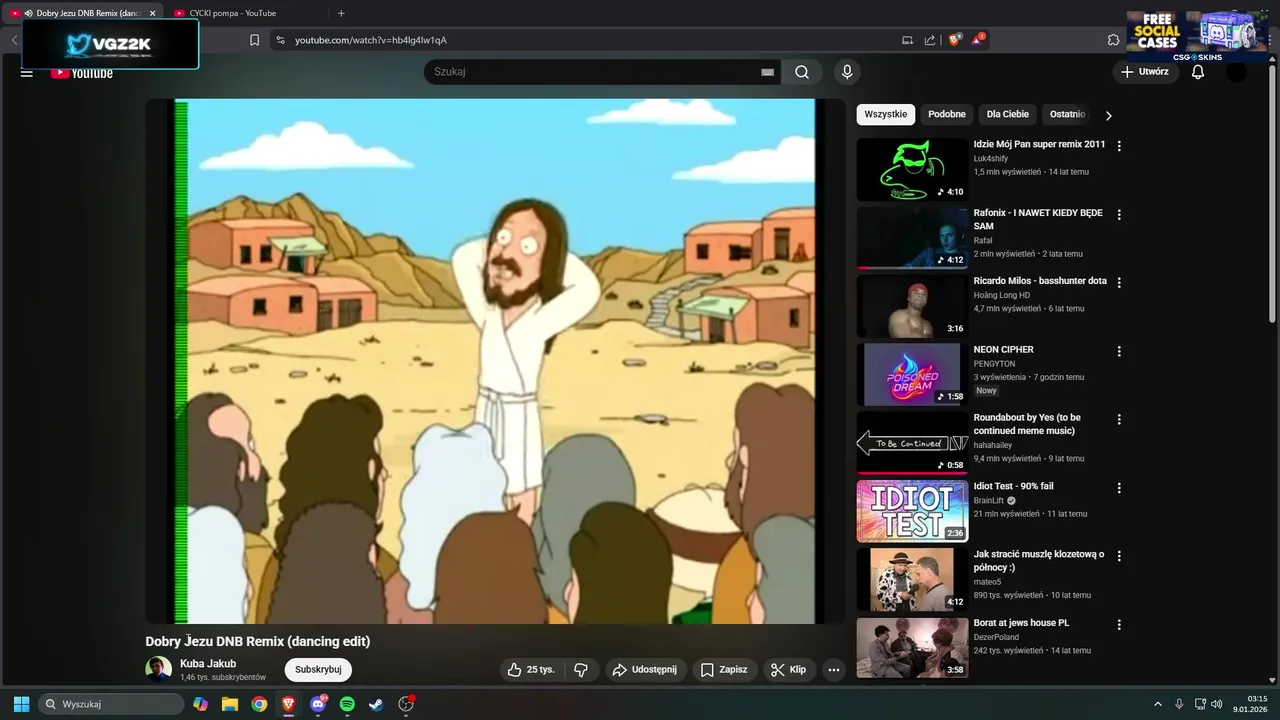Open the volume speaker tray icon
1280x720 pixels.
[x=1217, y=704]
